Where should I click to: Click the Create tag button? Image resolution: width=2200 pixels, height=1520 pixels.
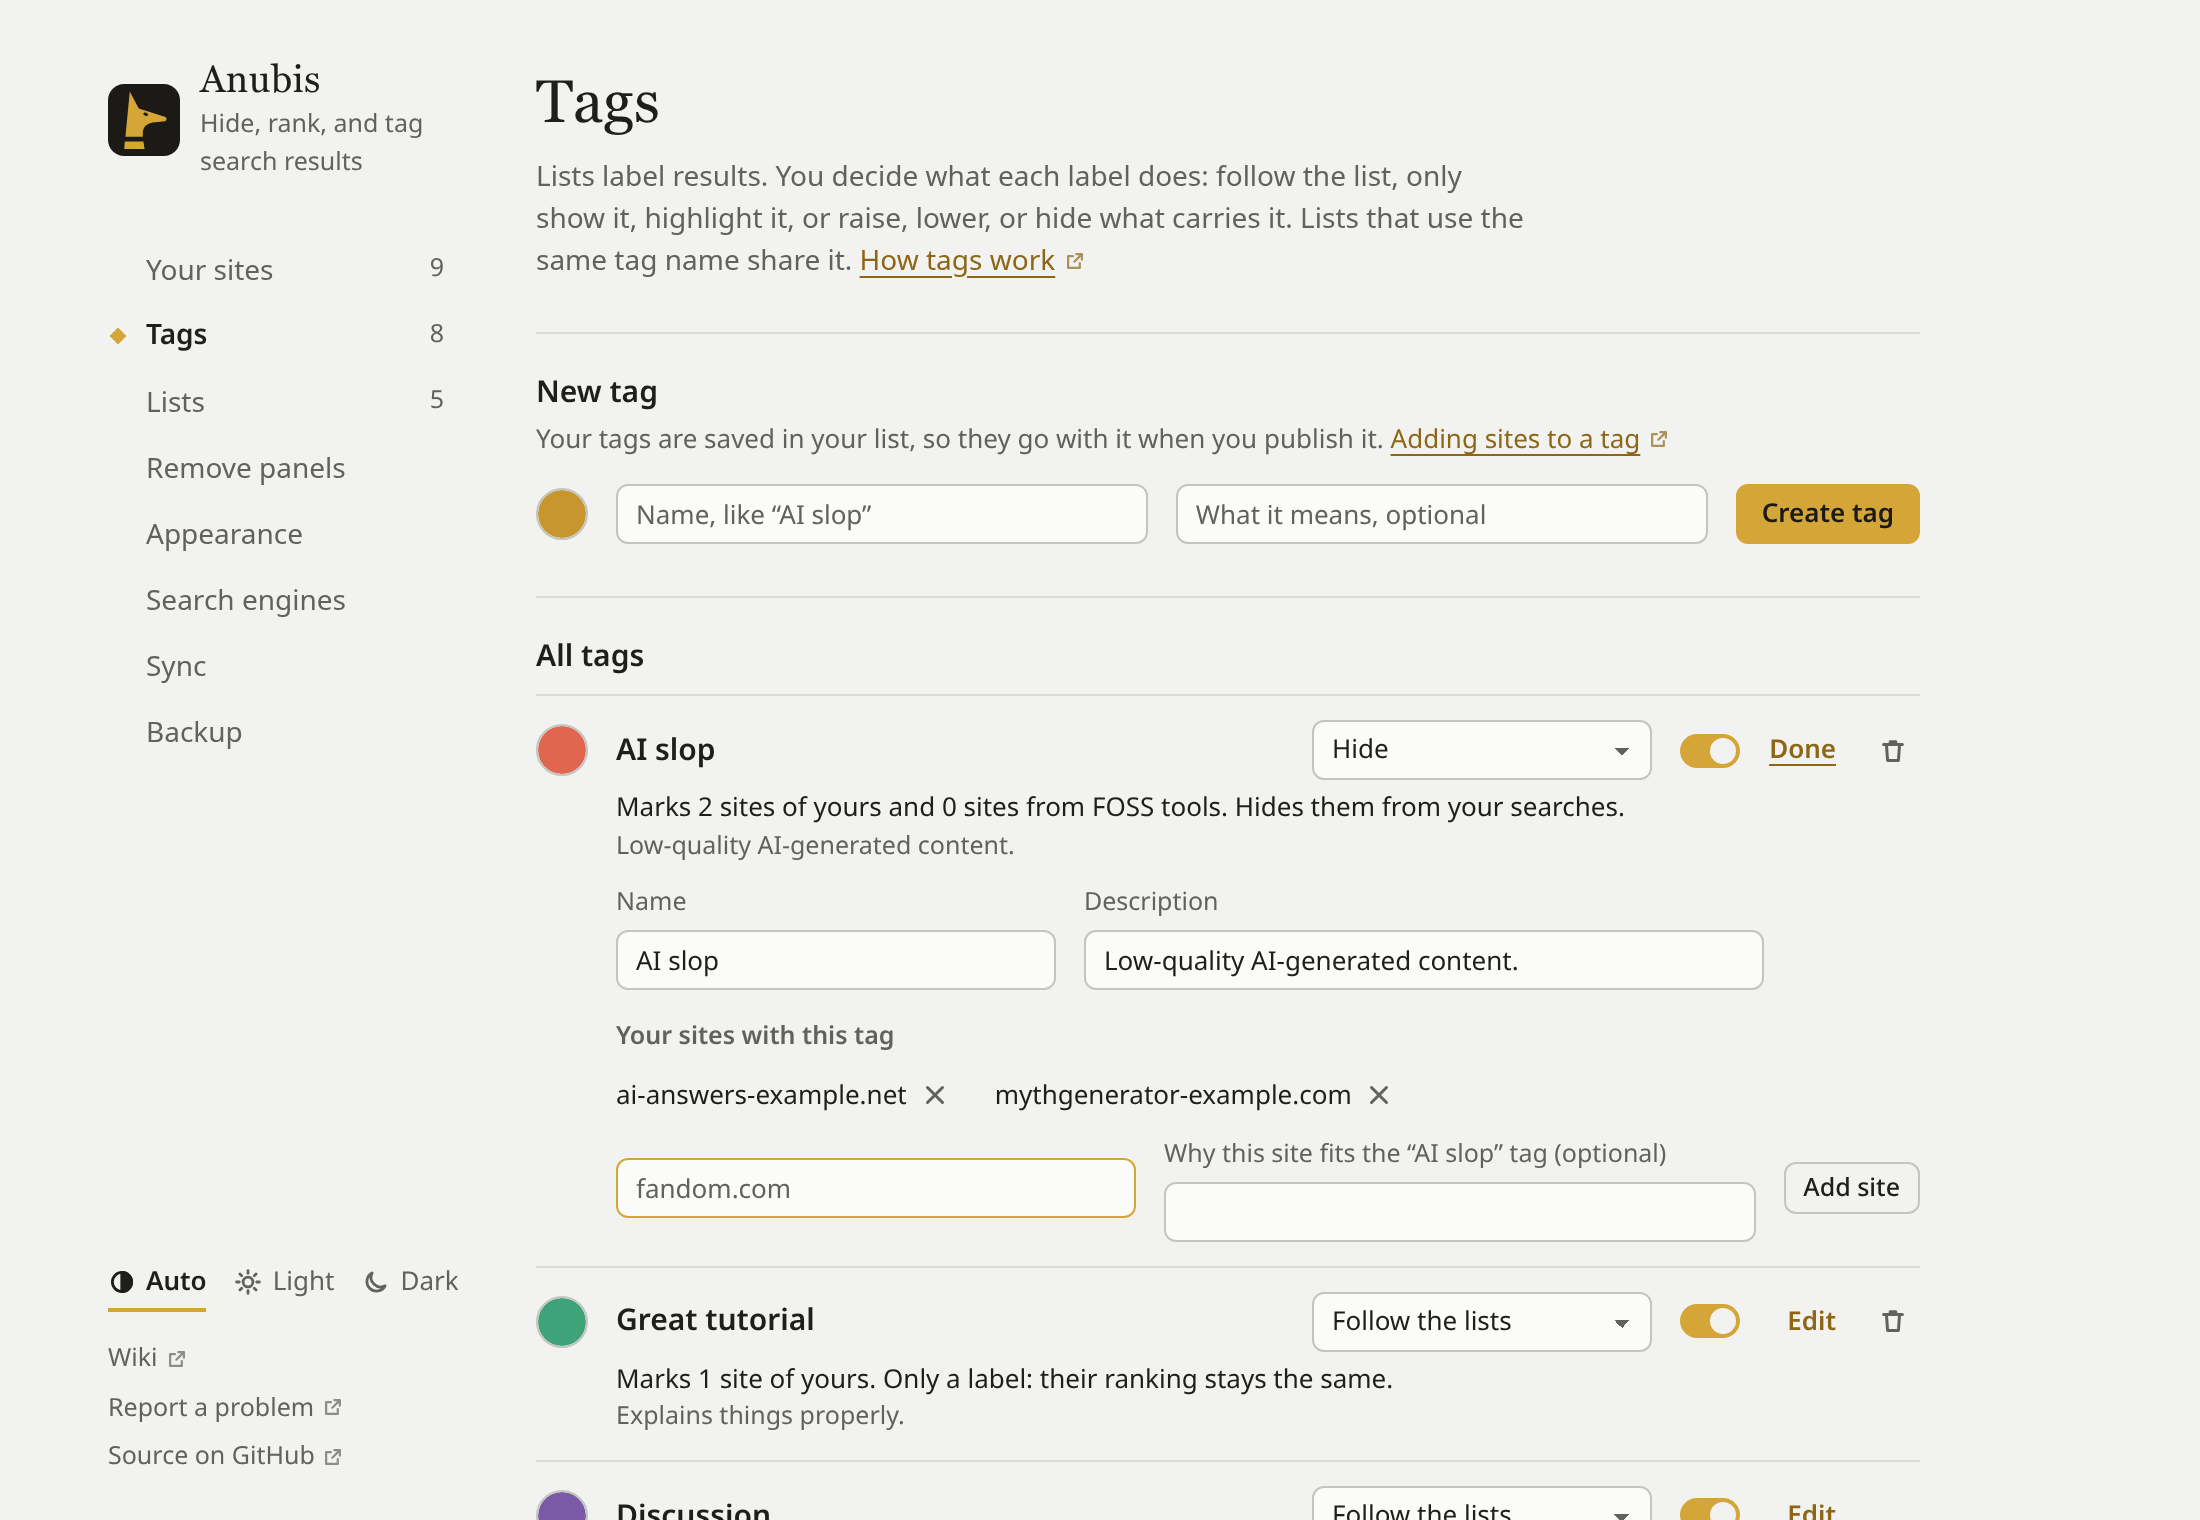[x=1827, y=514]
